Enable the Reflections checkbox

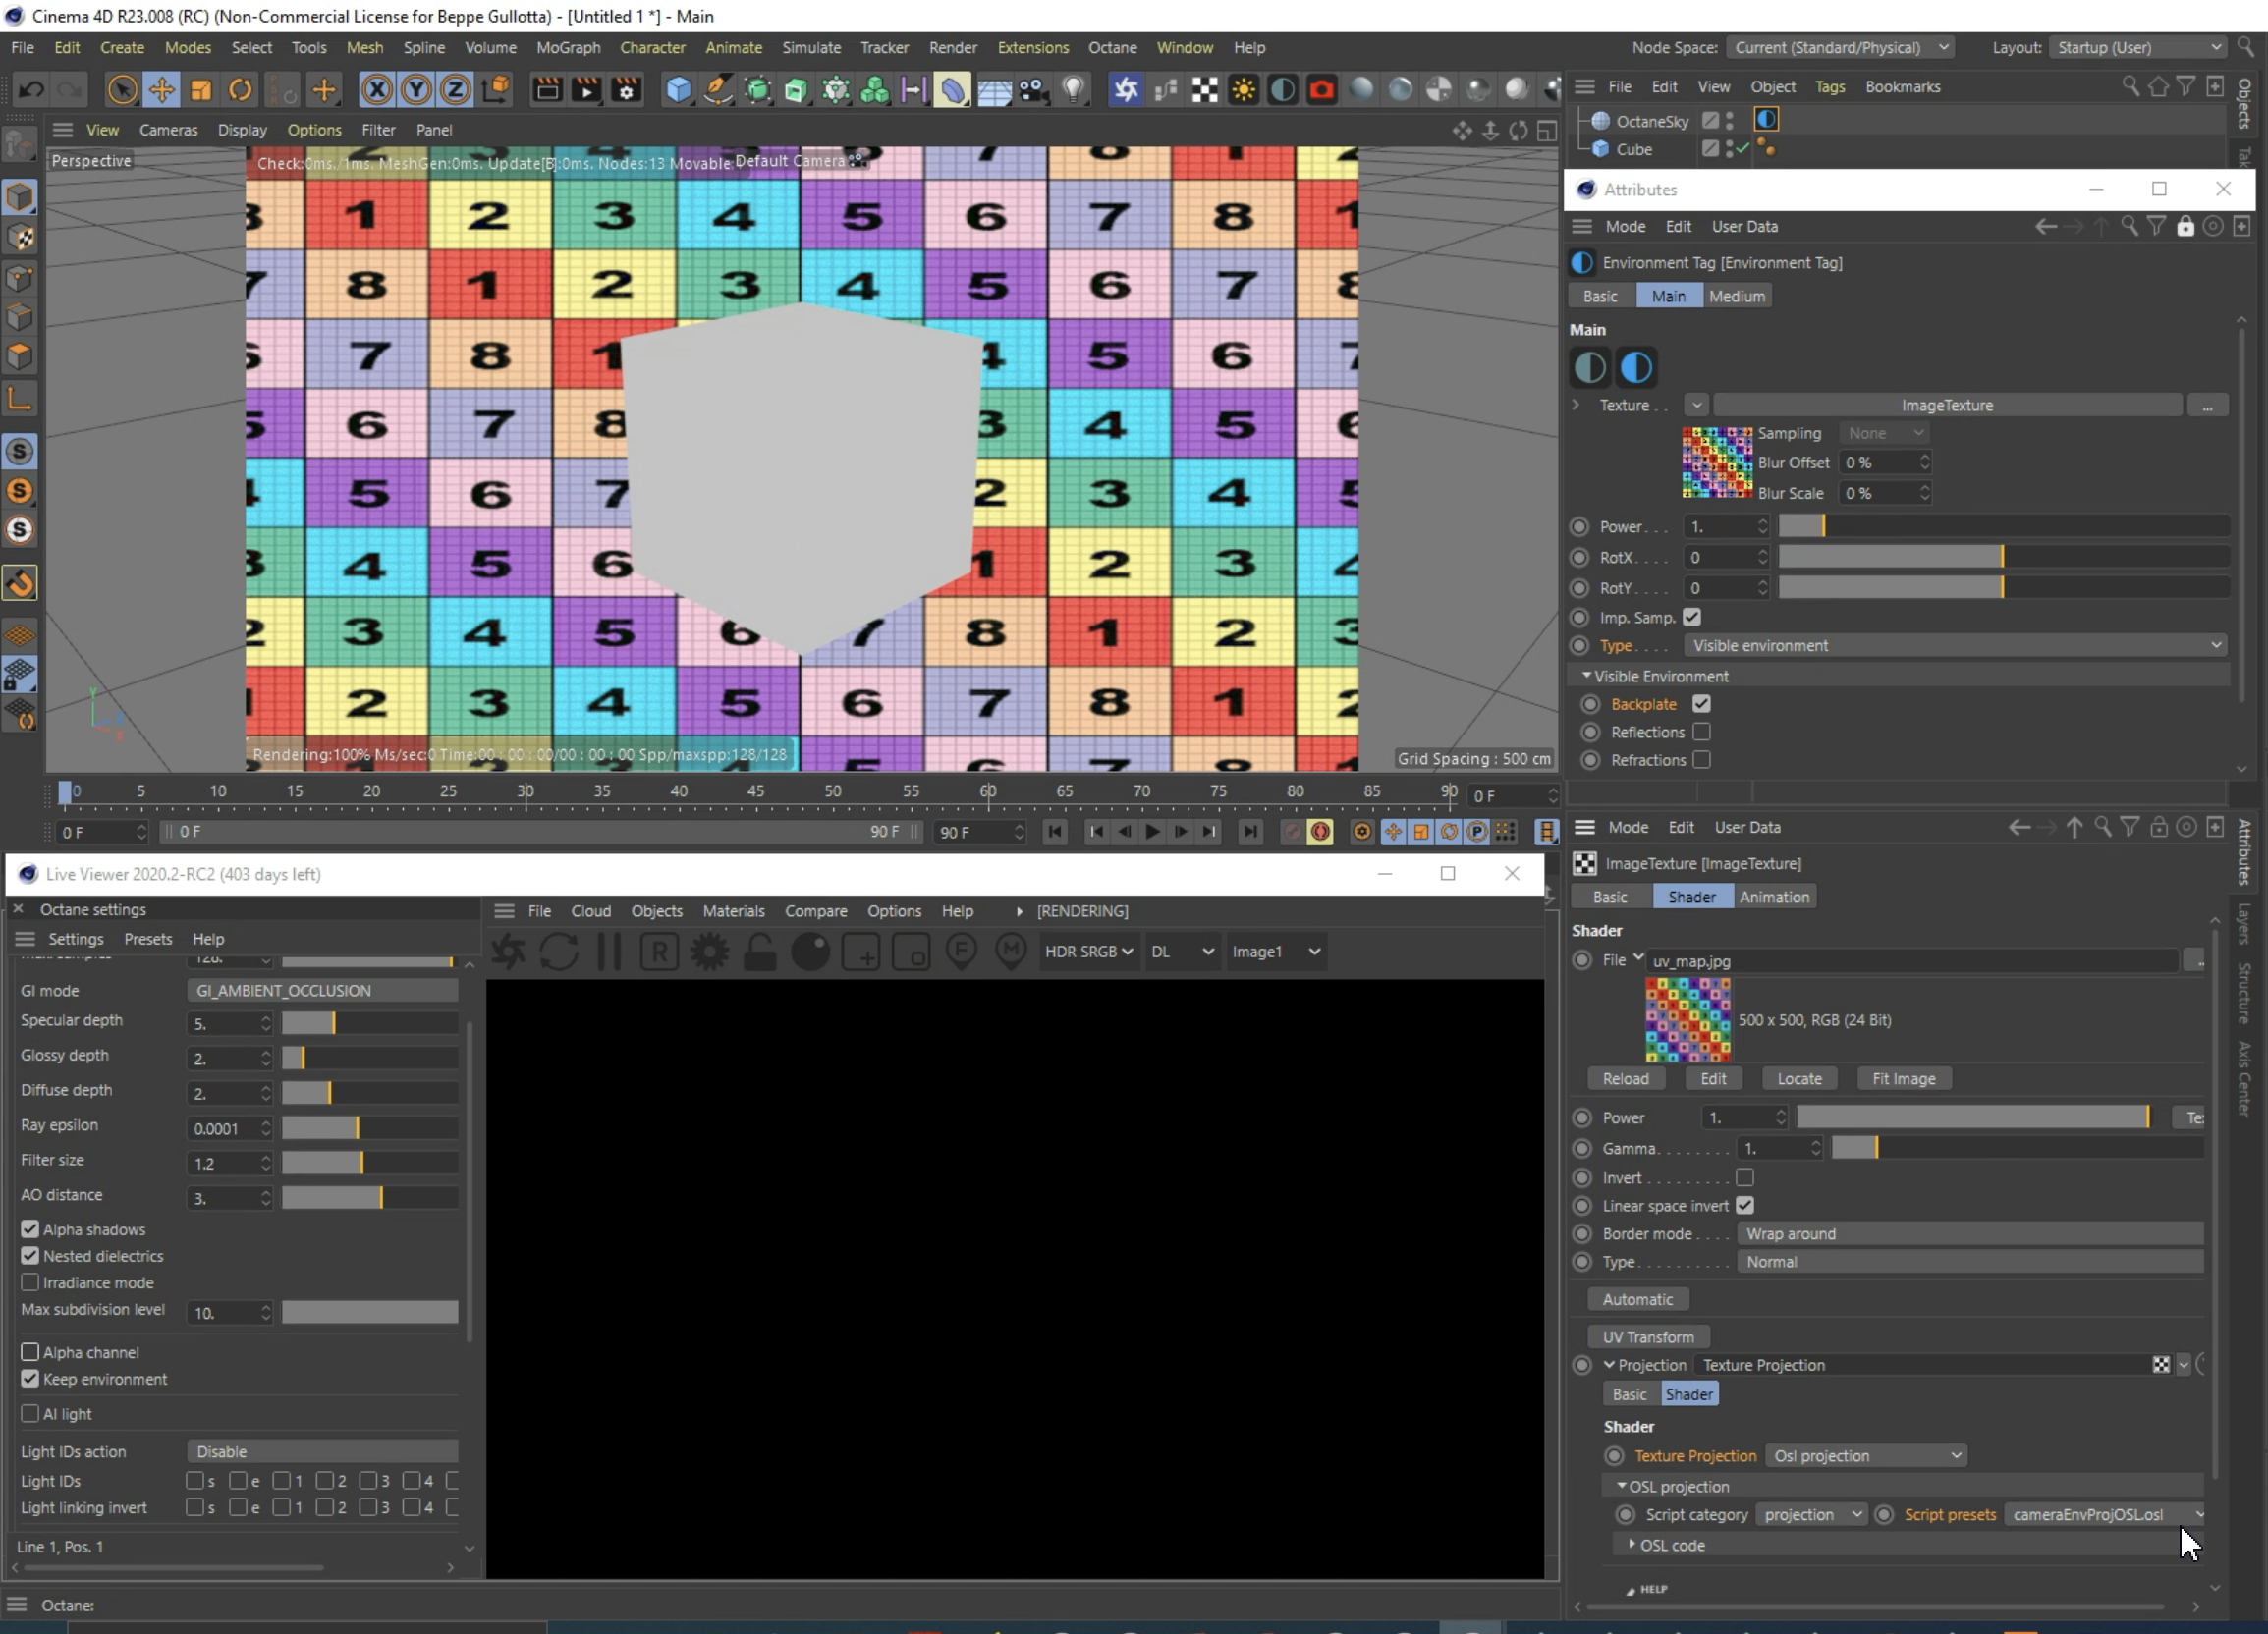(x=1701, y=732)
